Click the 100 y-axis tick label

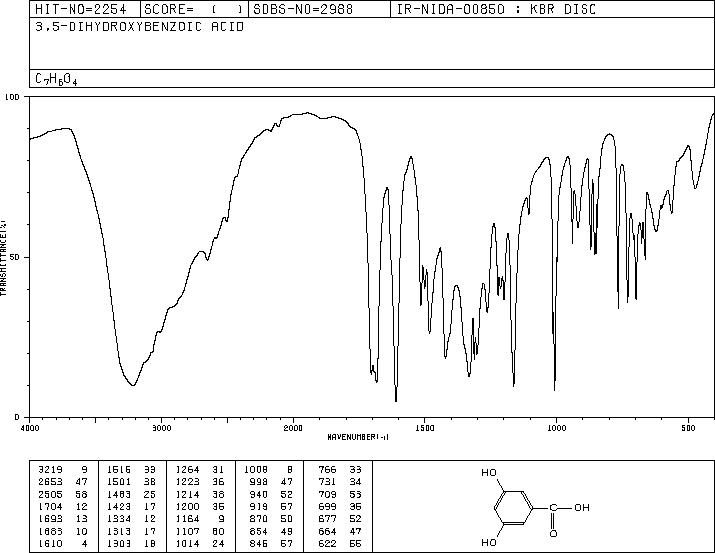pyautogui.click(x=14, y=97)
